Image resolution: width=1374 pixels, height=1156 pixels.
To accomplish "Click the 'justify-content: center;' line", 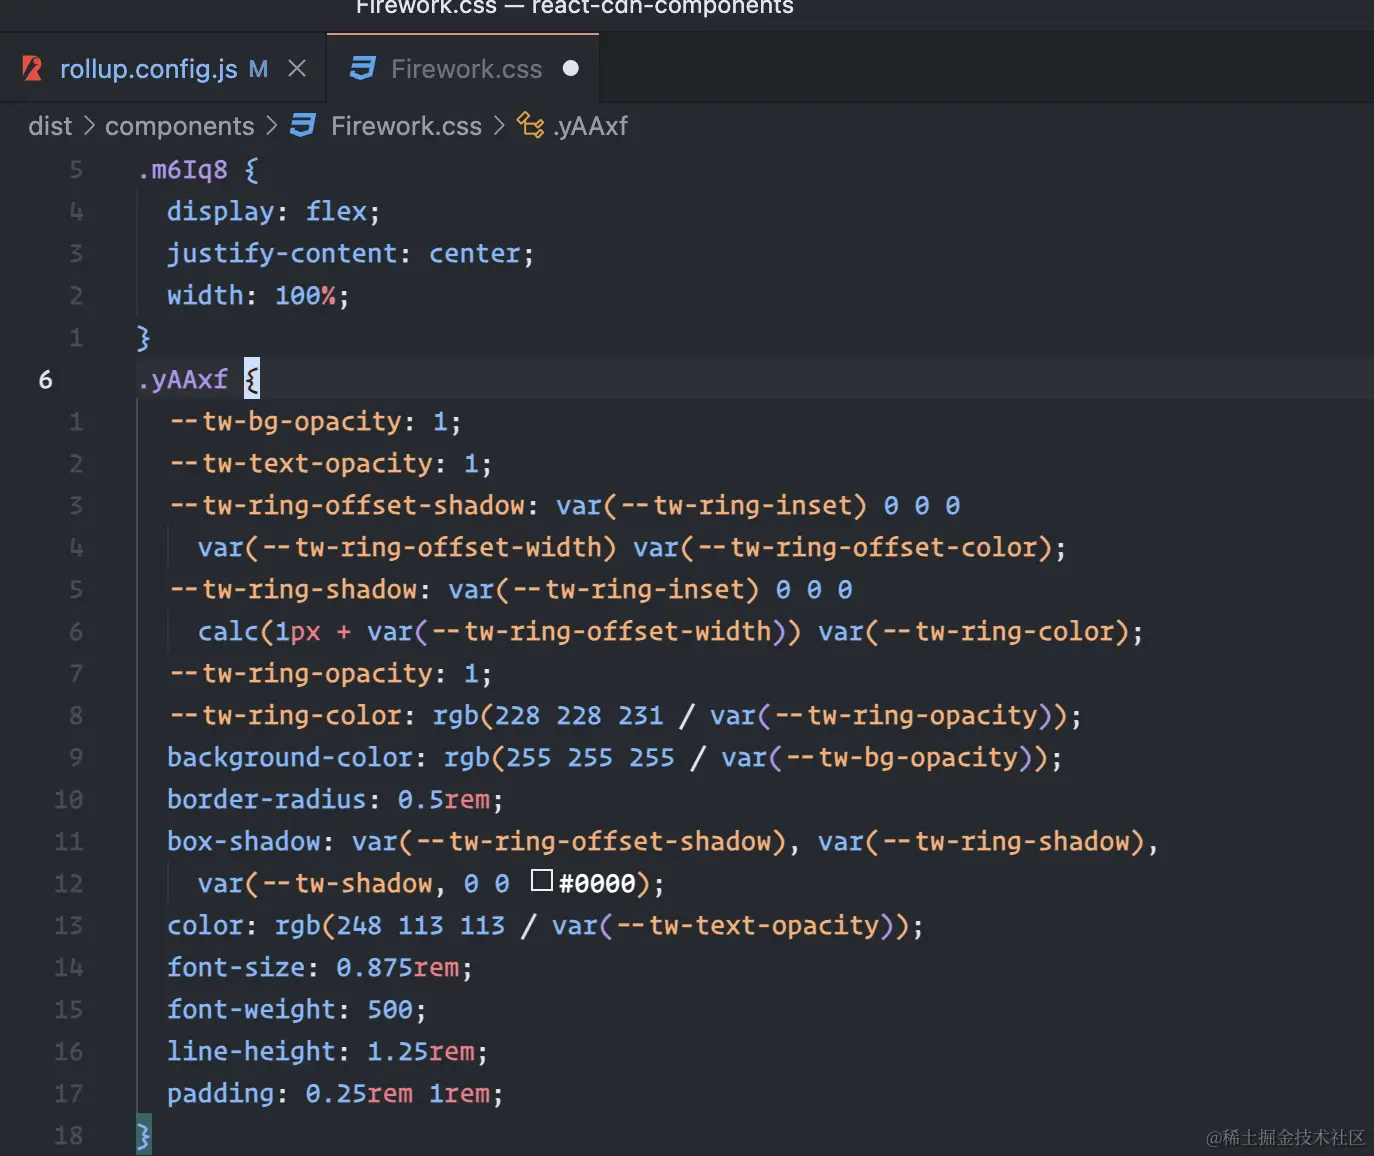I will point(350,254).
